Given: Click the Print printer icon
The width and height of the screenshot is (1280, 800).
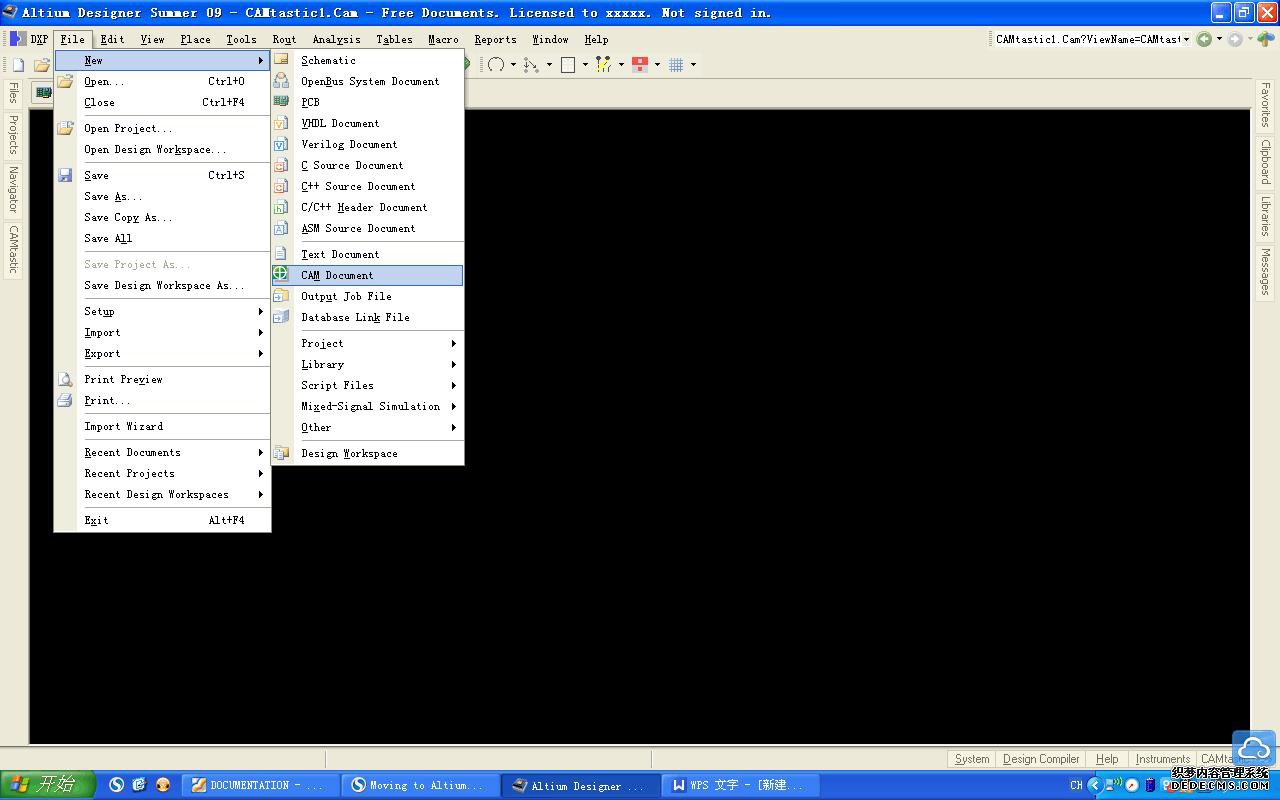Looking at the screenshot, I should tap(65, 400).
